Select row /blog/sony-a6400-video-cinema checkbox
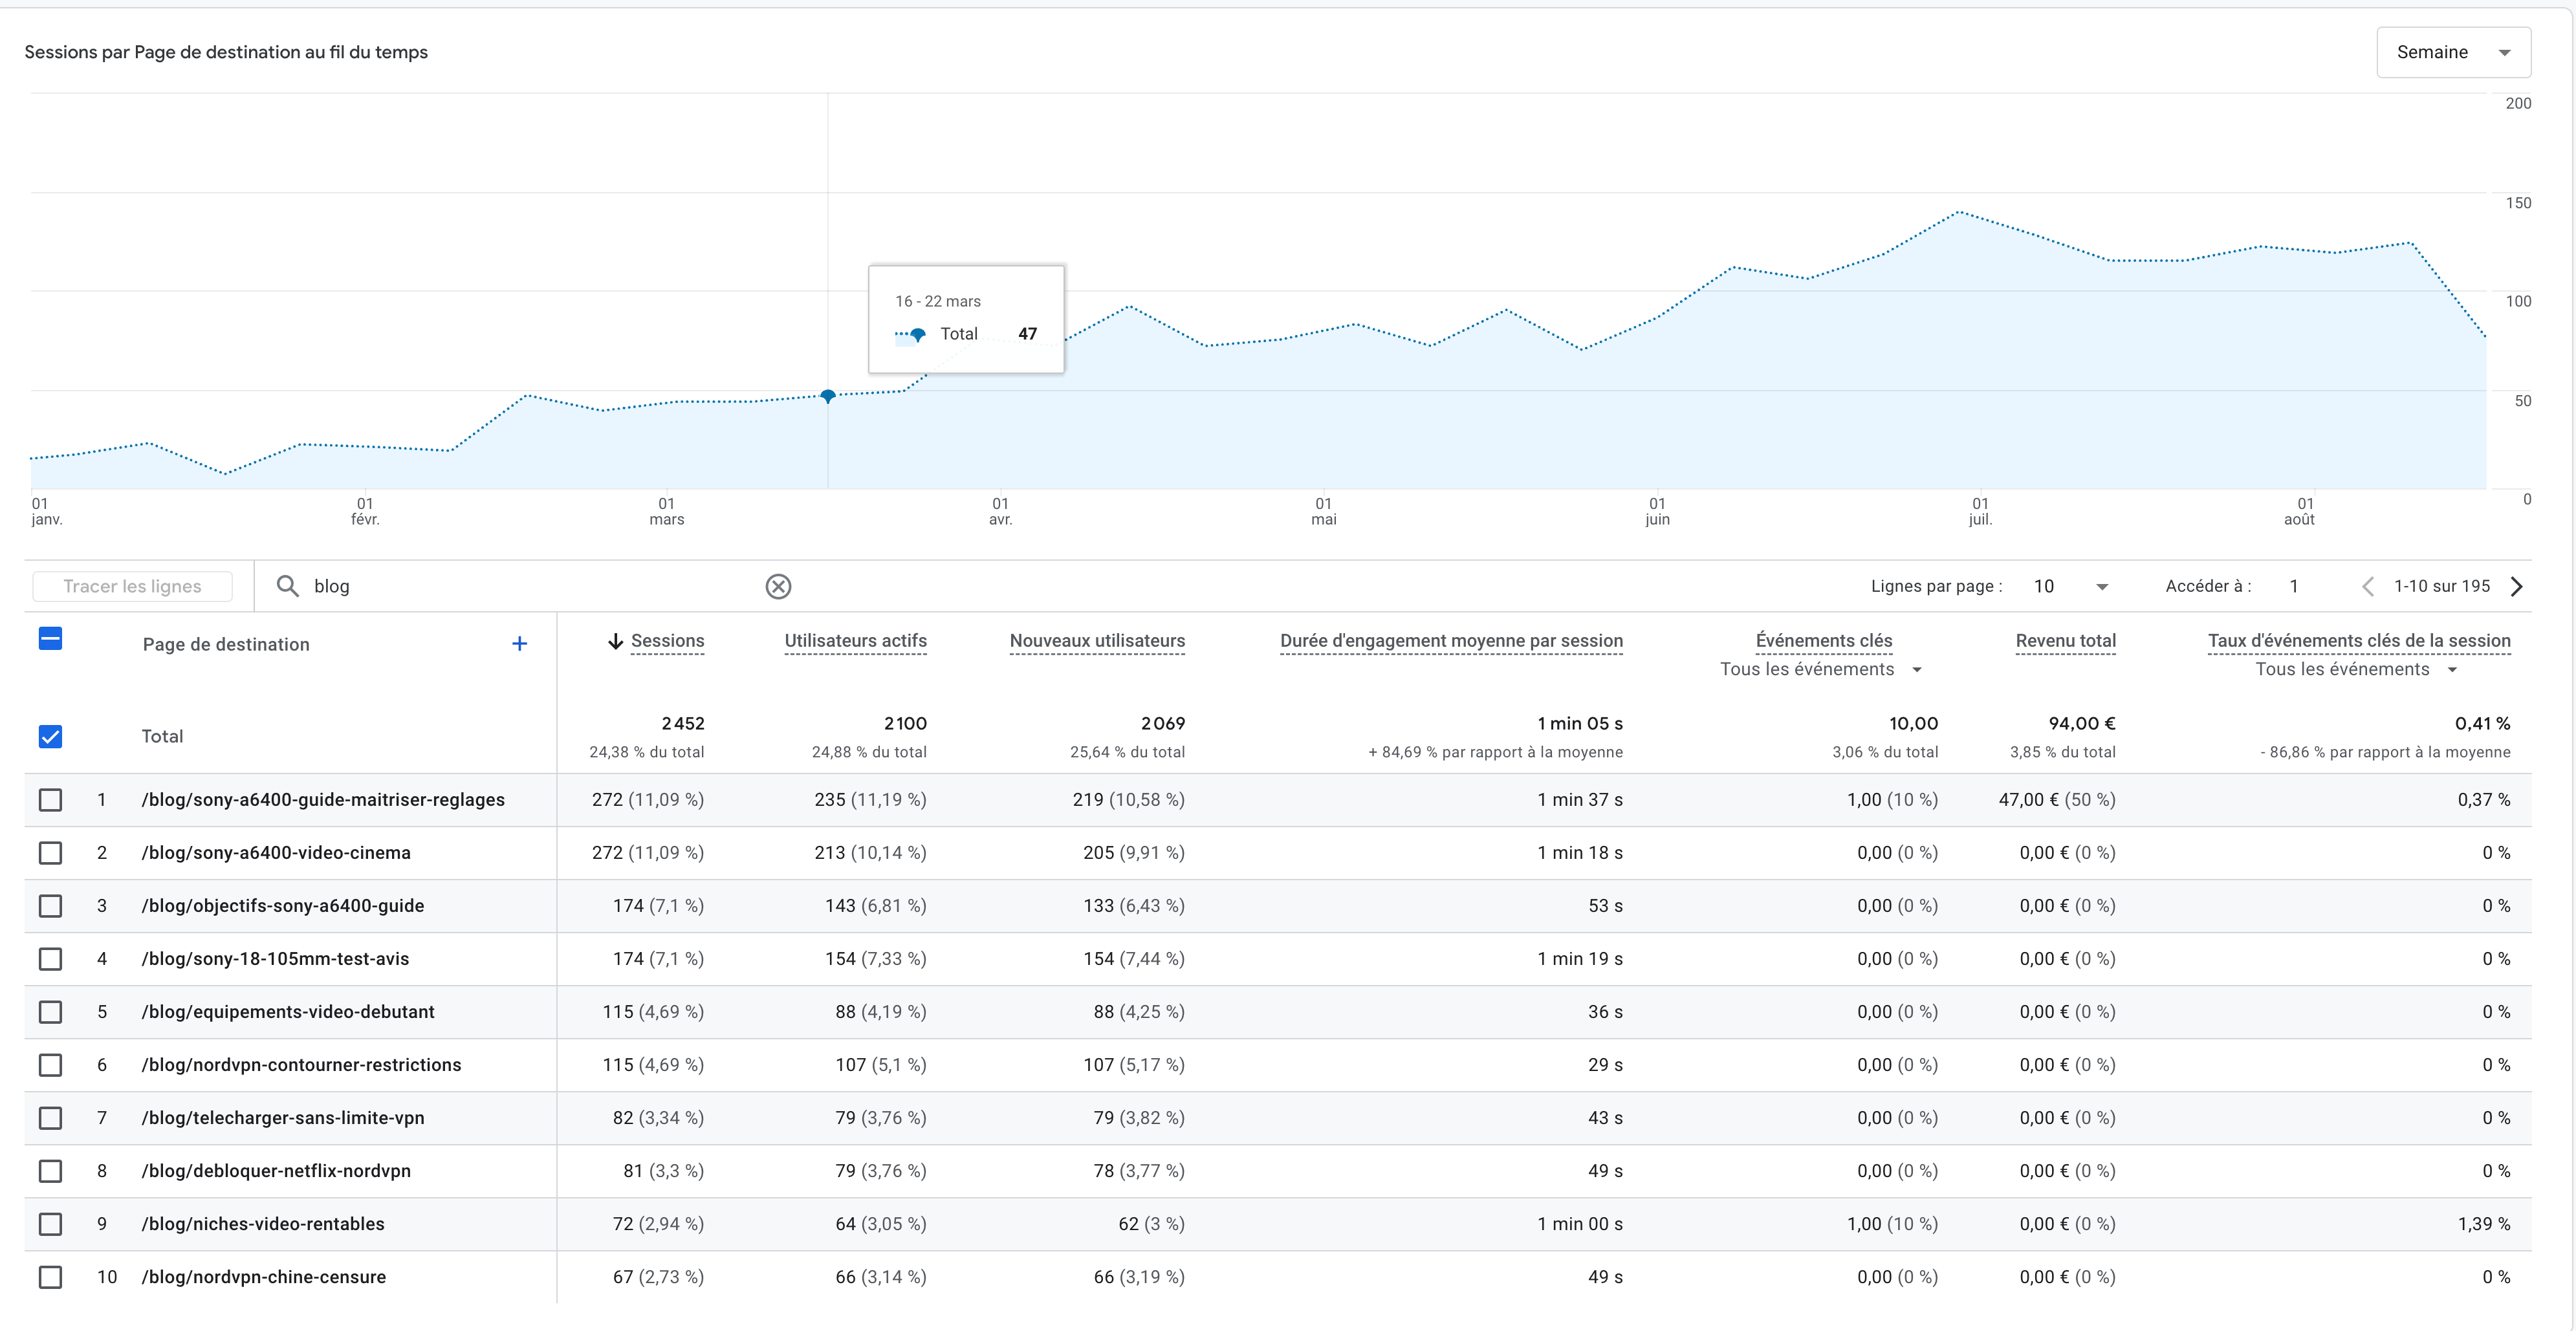 coord(50,853)
